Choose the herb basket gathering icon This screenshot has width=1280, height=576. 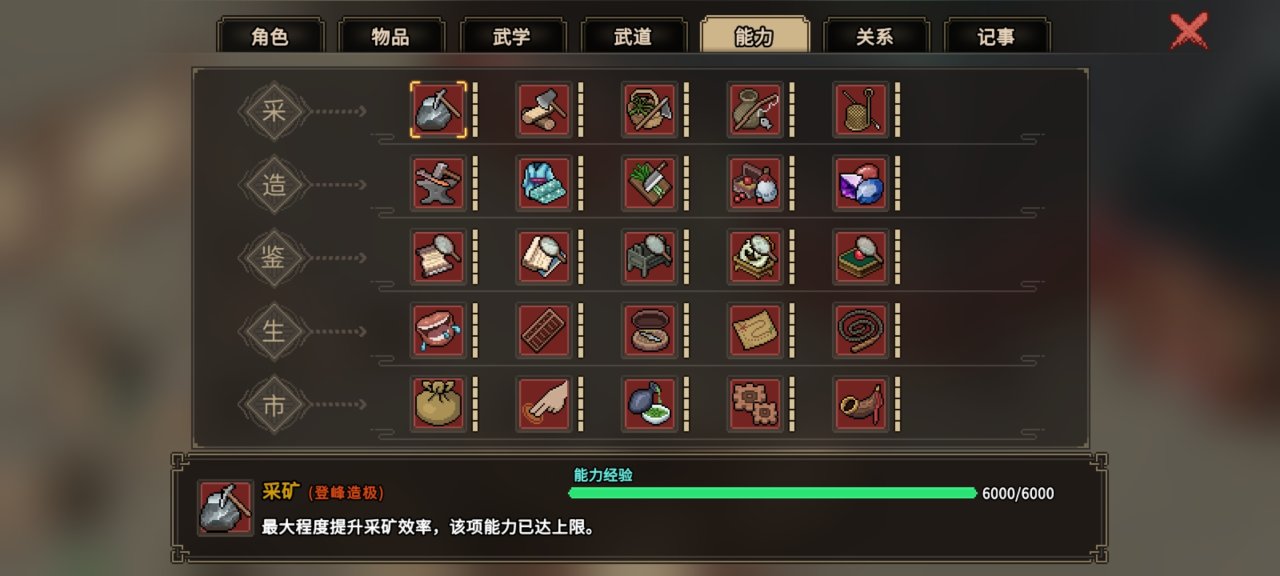[650, 109]
